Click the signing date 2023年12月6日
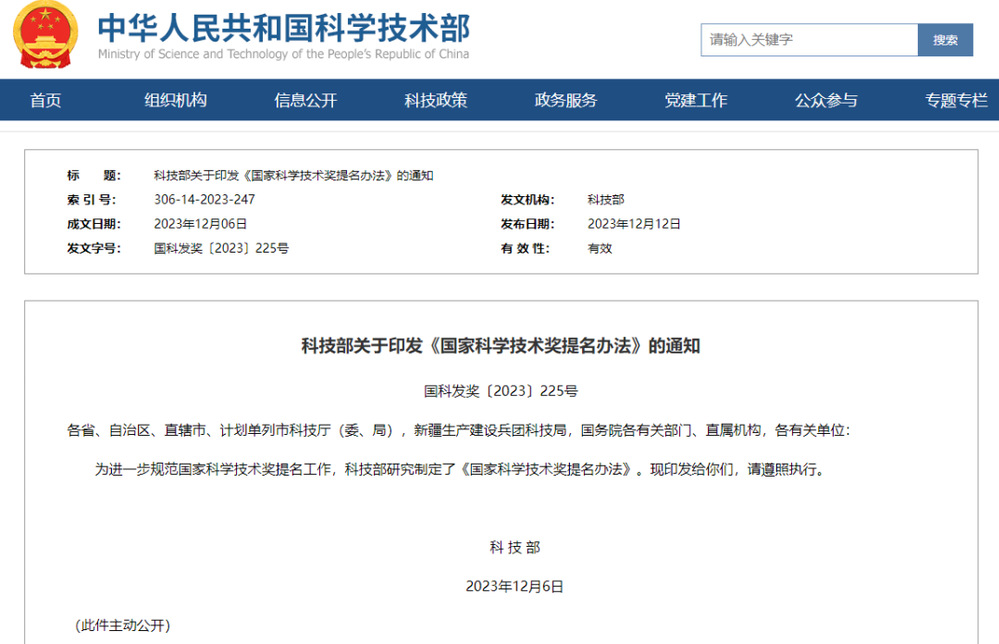The image size is (999, 644). pyautogui.click(x=515, y=586)
